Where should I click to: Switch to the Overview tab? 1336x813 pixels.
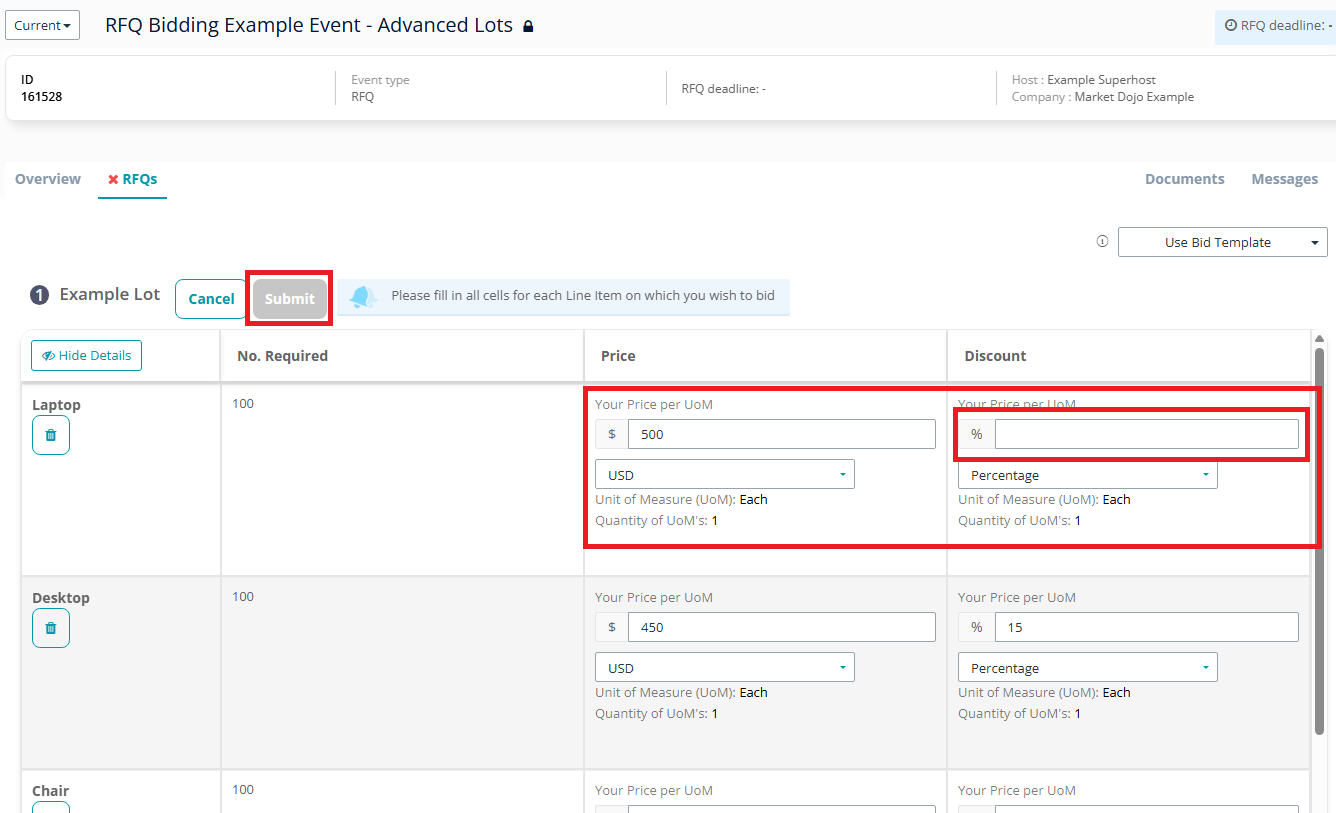click(48, 179)
